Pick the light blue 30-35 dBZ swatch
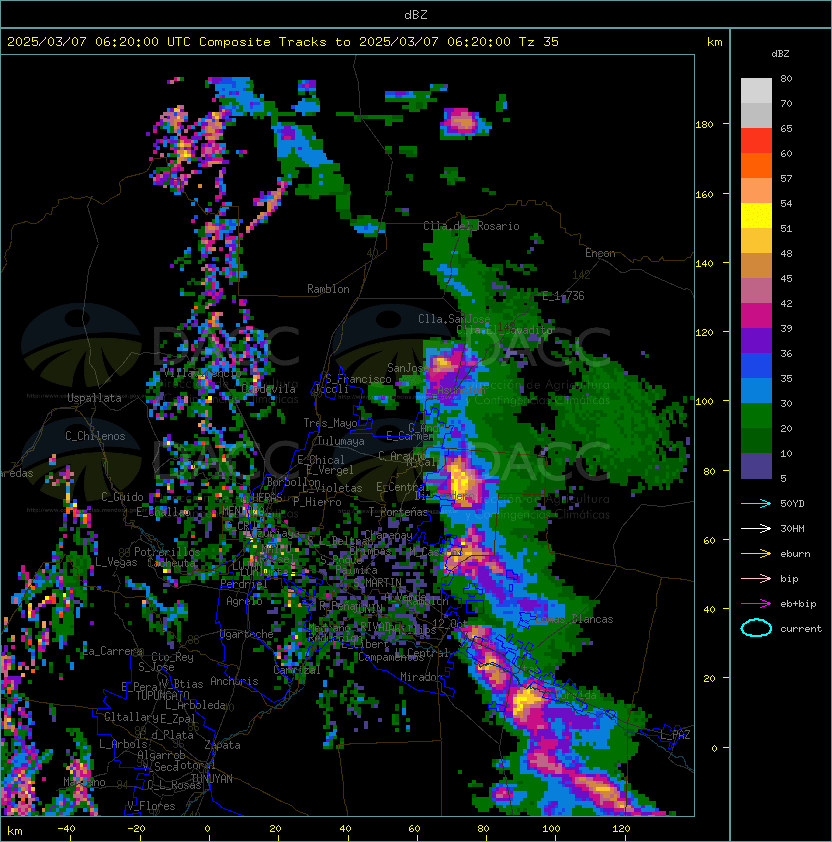Viewport: 832px width, 842px height. (x=756, y=391)
